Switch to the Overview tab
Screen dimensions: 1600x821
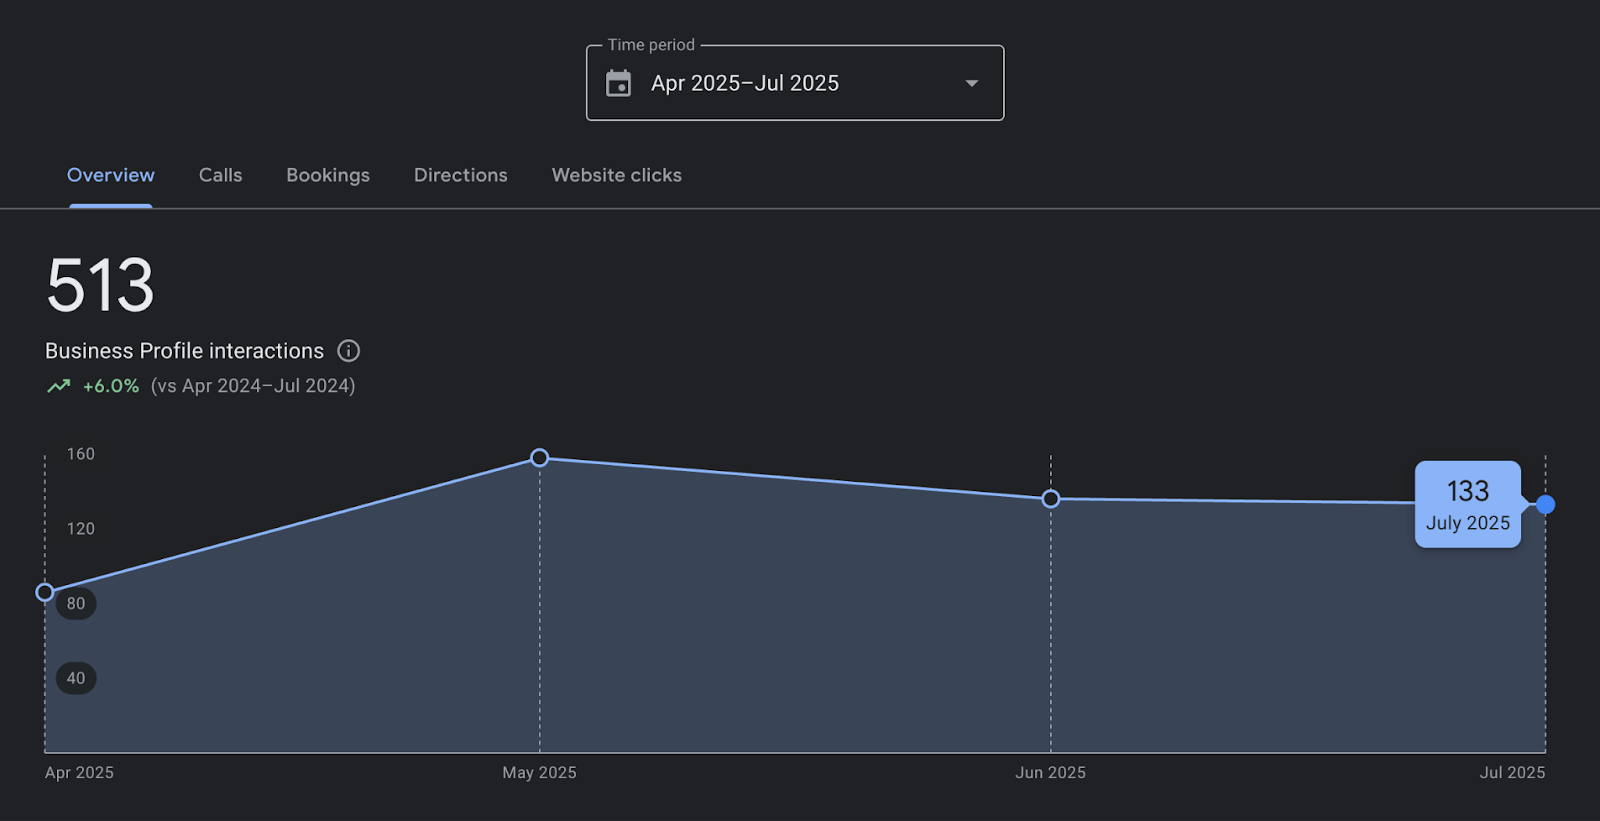click(110, 175)
